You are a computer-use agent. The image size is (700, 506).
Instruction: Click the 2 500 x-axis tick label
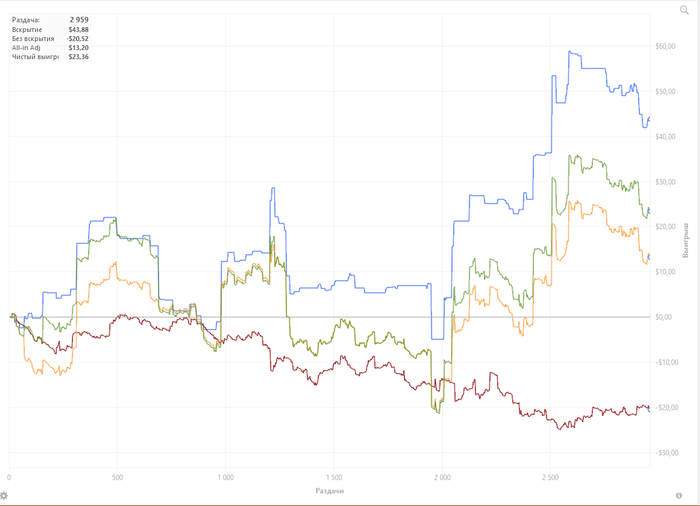click(x=549, y=479)
